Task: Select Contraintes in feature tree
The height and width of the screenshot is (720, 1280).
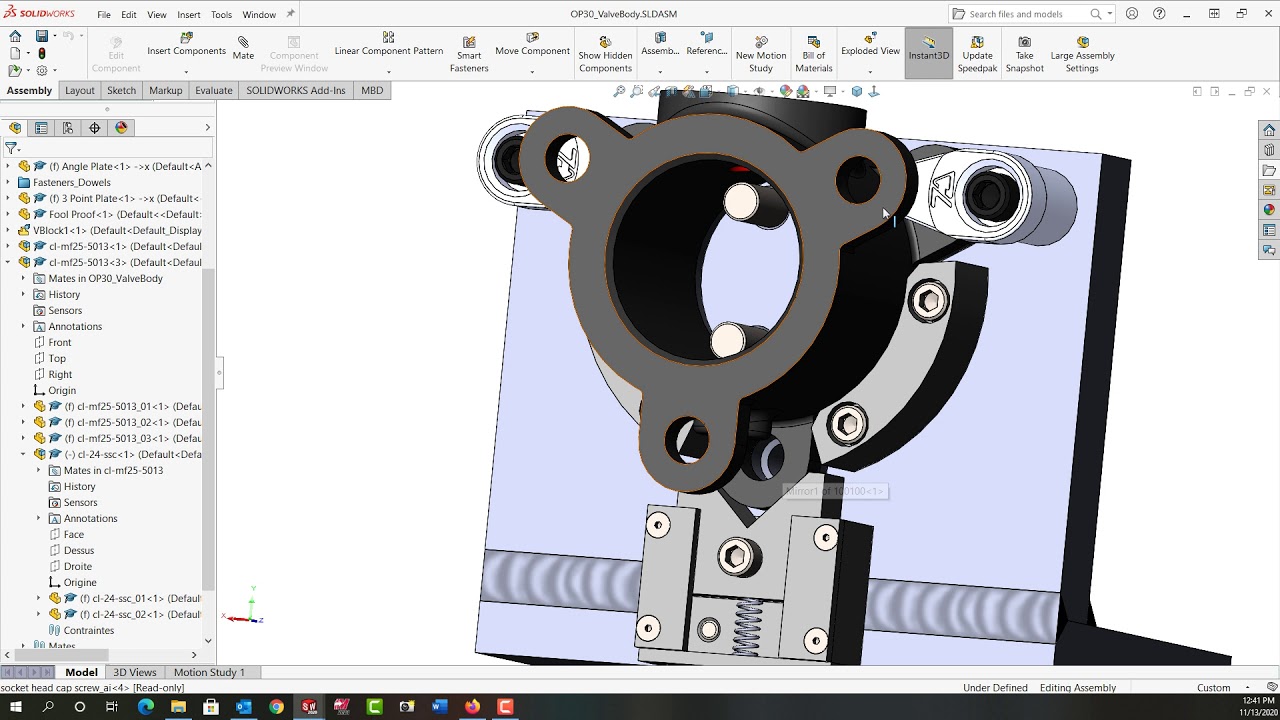Action: [88, 630]
